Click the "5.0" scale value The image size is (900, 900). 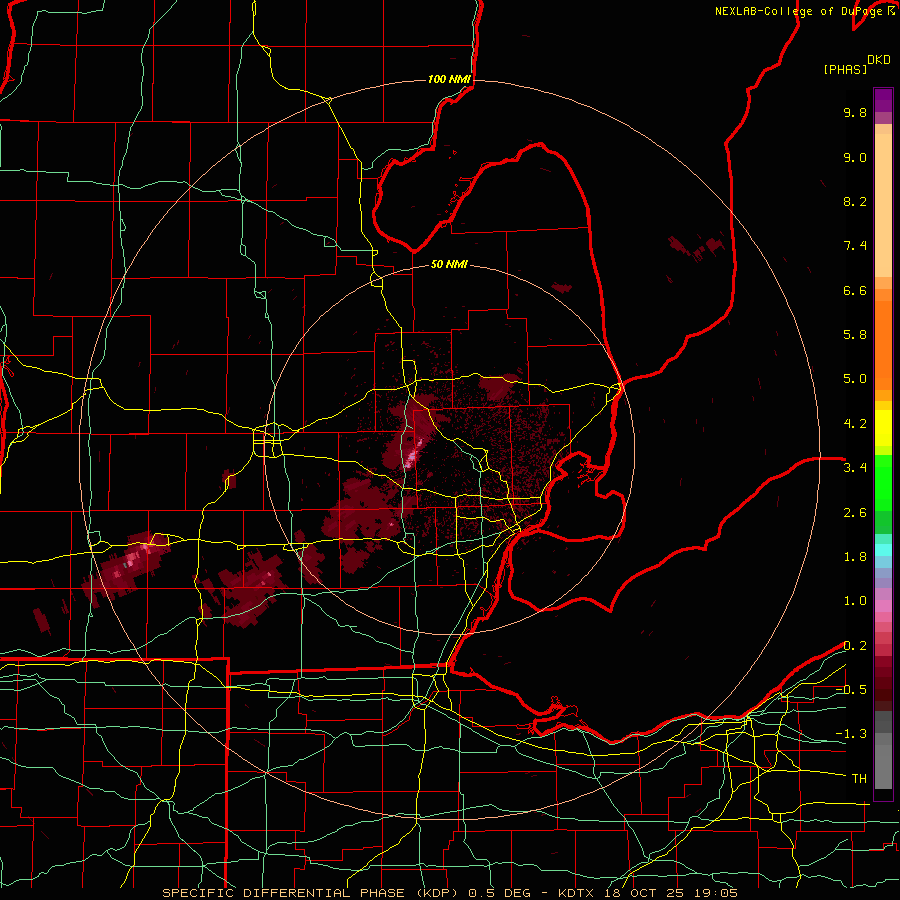(855, 379)
